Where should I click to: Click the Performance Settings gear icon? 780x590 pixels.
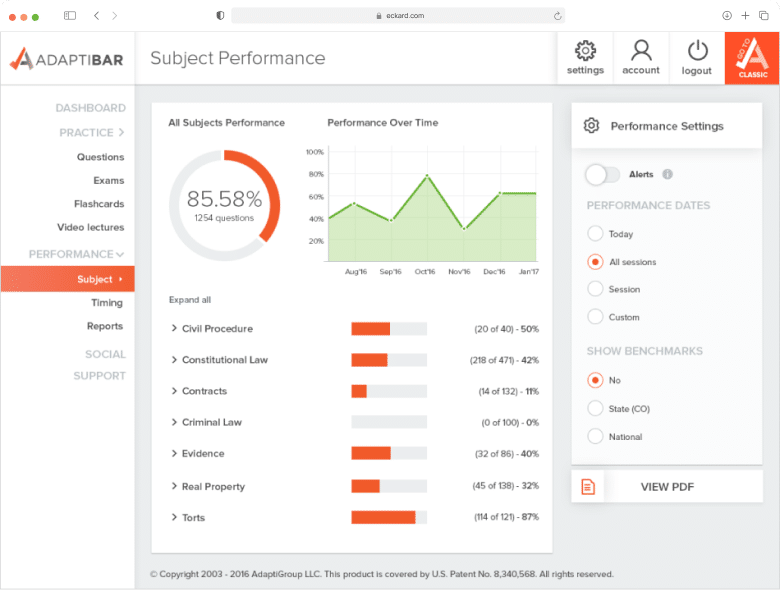click(591, 126)
